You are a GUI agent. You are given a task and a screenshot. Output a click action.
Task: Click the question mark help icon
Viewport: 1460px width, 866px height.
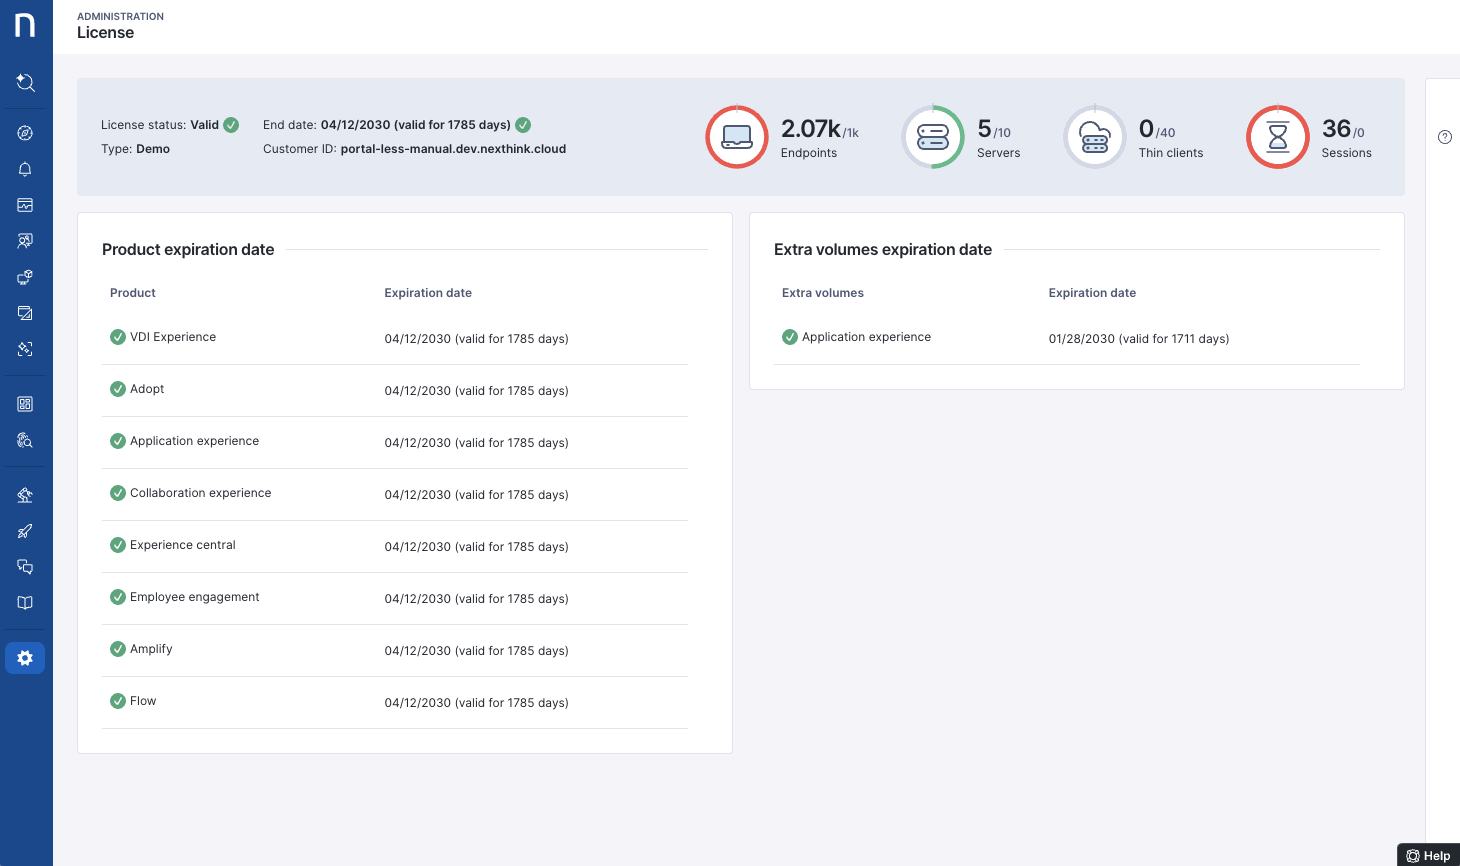1444,137
